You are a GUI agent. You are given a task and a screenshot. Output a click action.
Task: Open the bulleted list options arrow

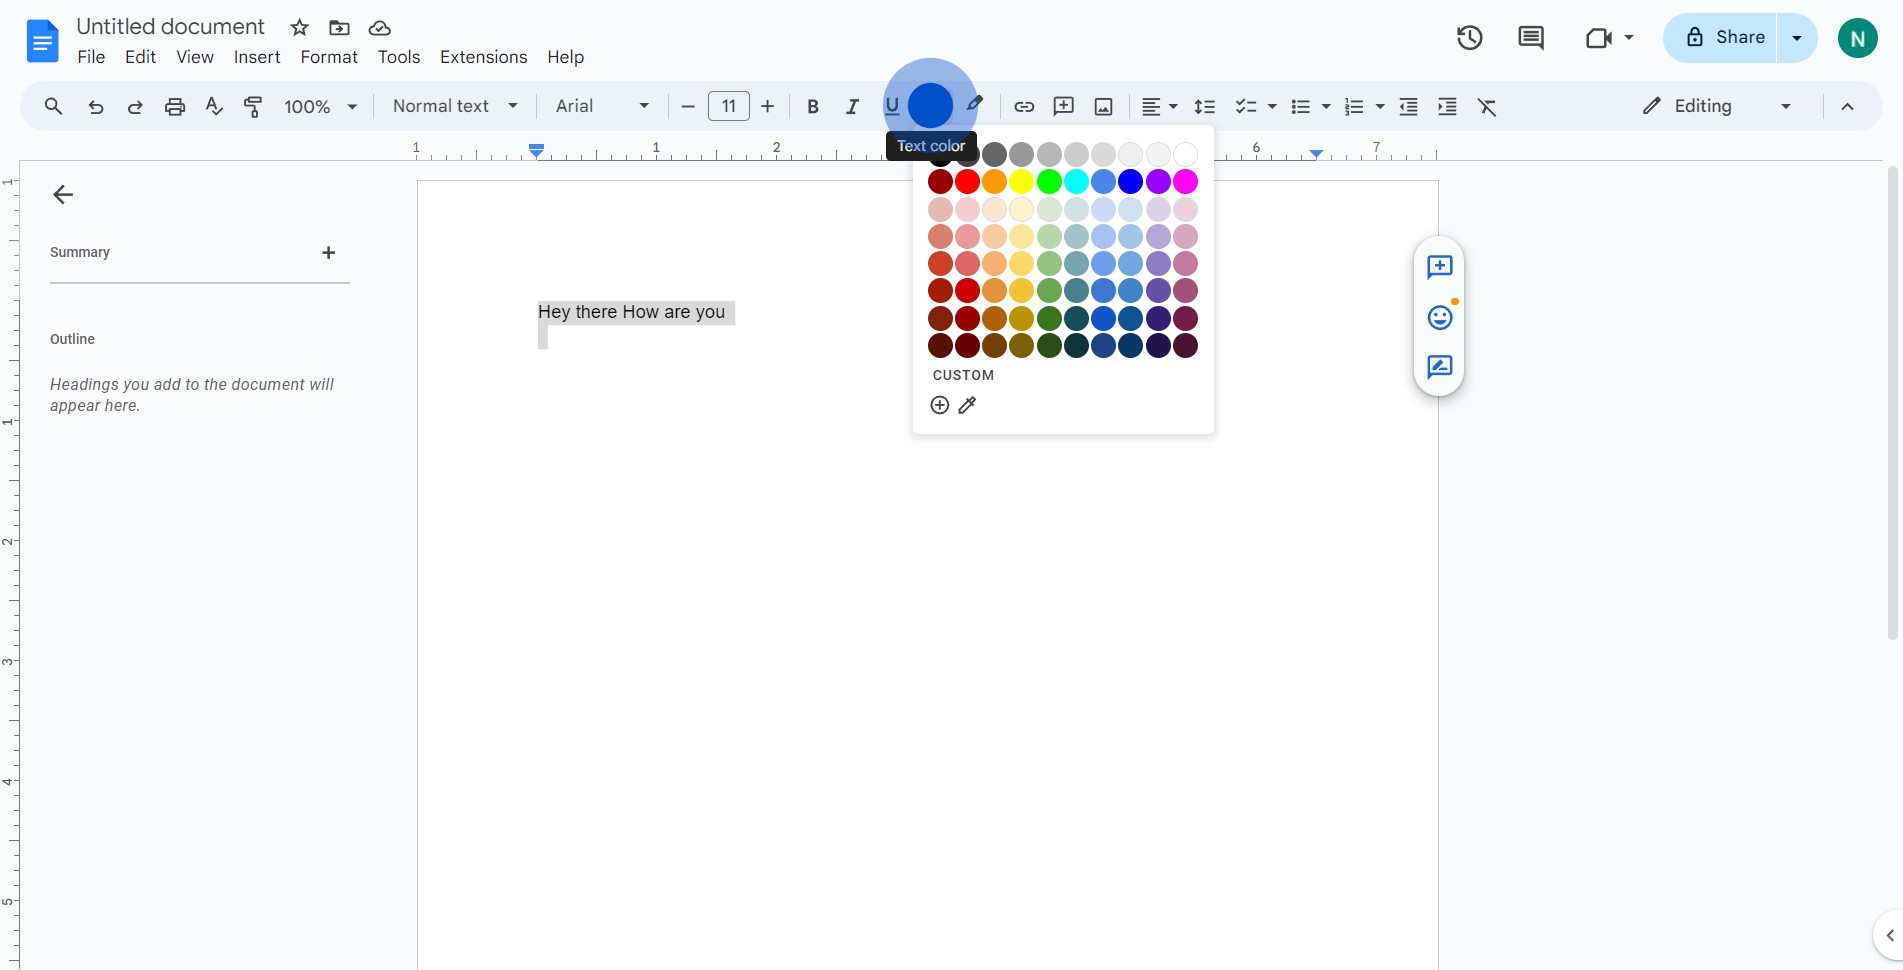(1326, 106)
